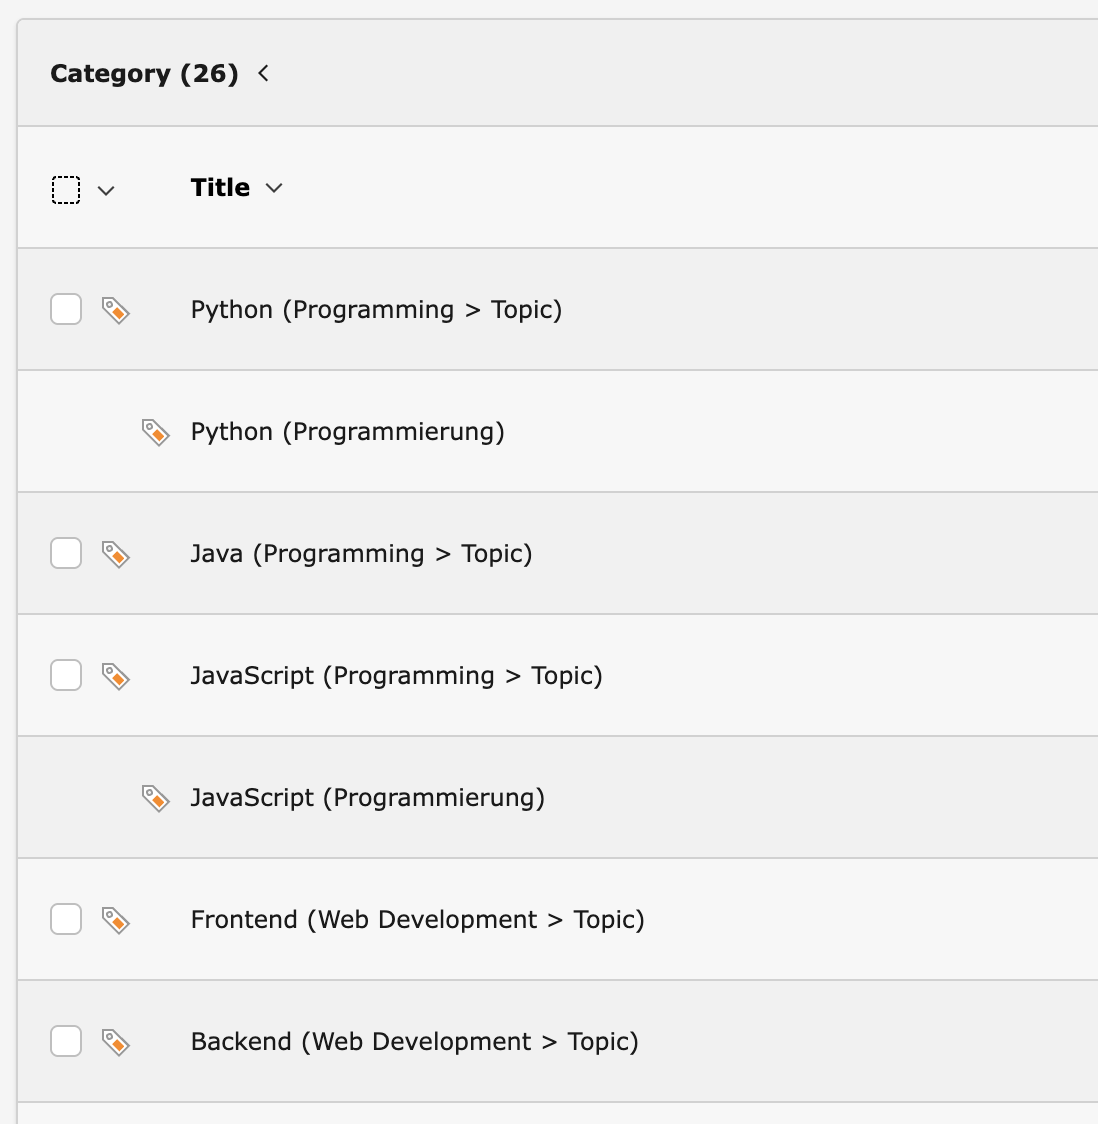Click the tag icon in the Backend row
Image resolution: width=1098 pixels, height=1124 pixels.
(x=115, y=1042)
